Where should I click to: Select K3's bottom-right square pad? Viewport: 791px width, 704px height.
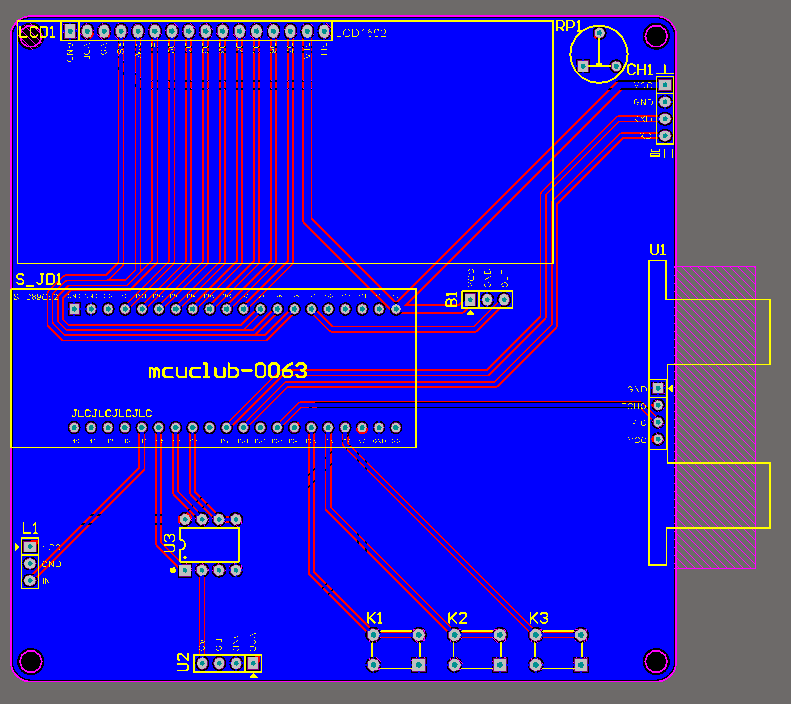(x=581, y=665)
